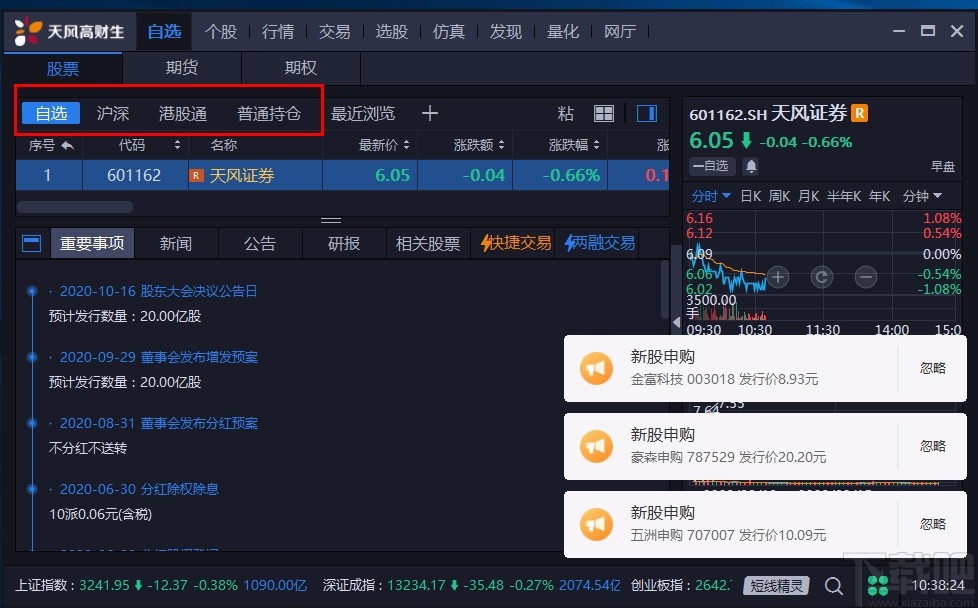Click the 粘 sticky icon in the toolbar

(565, 113)
